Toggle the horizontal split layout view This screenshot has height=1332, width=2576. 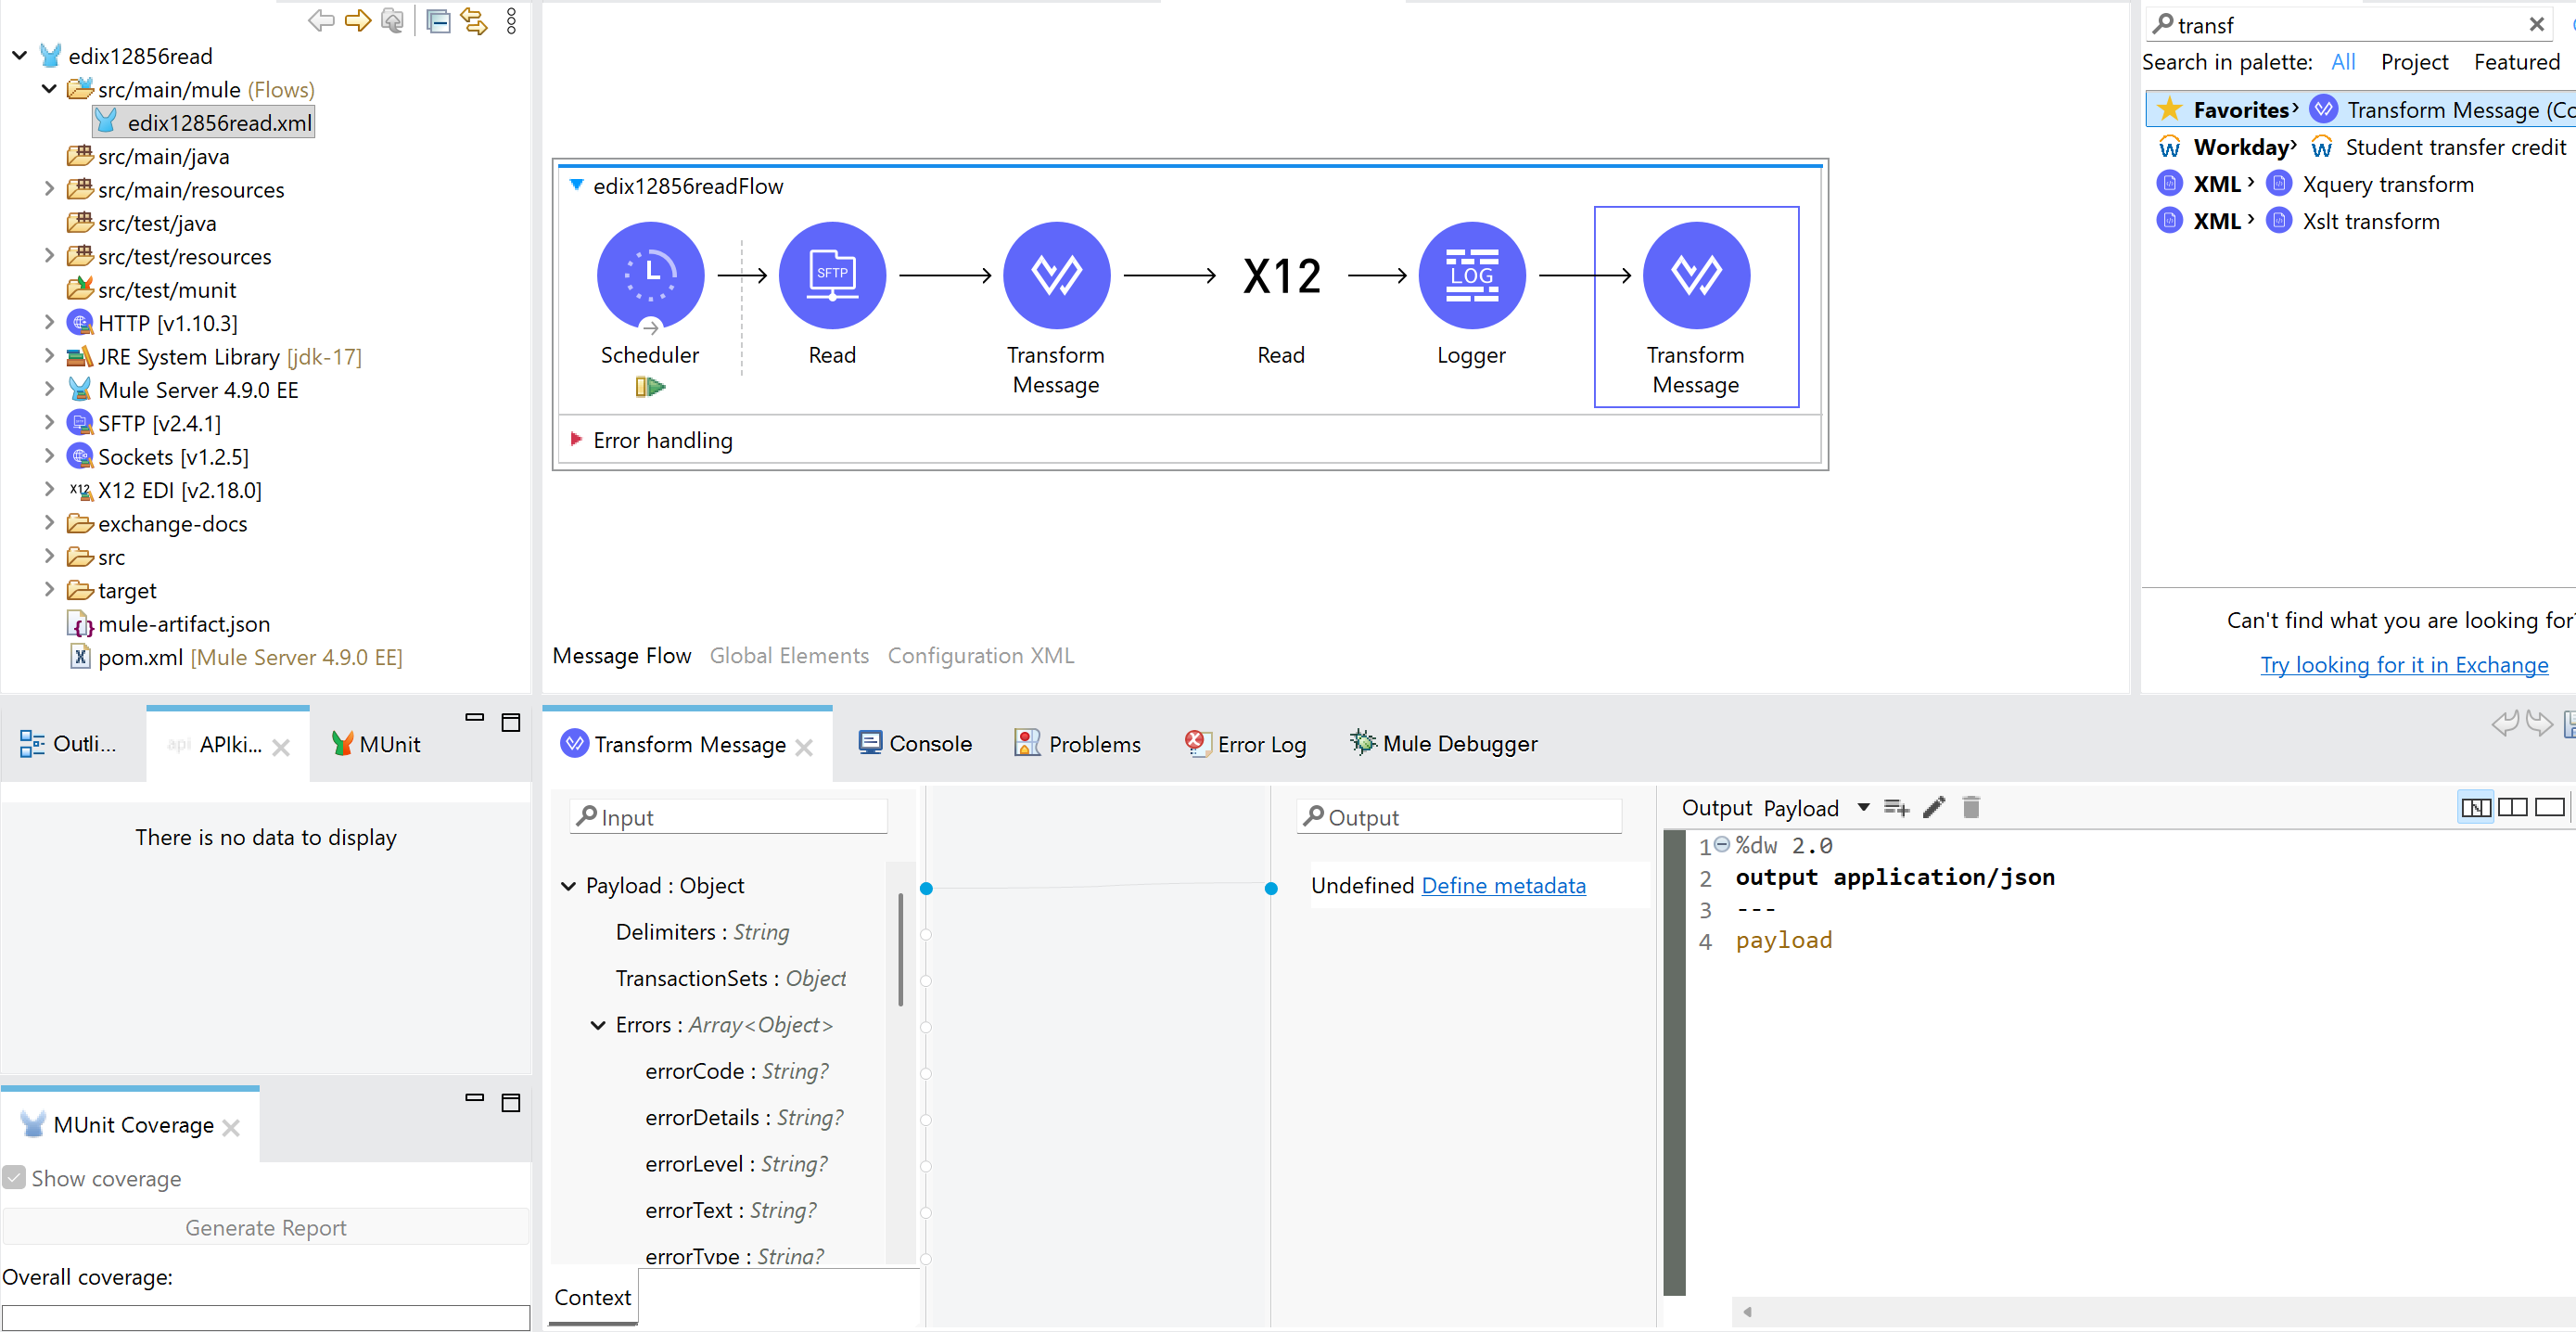click(x=2514, y=807)
